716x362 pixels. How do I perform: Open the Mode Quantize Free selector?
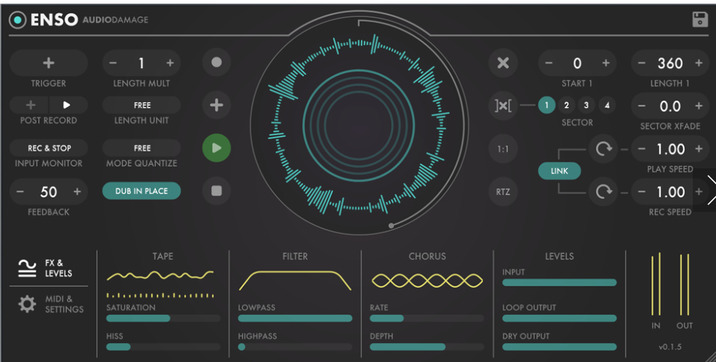[x=142, y=148]
